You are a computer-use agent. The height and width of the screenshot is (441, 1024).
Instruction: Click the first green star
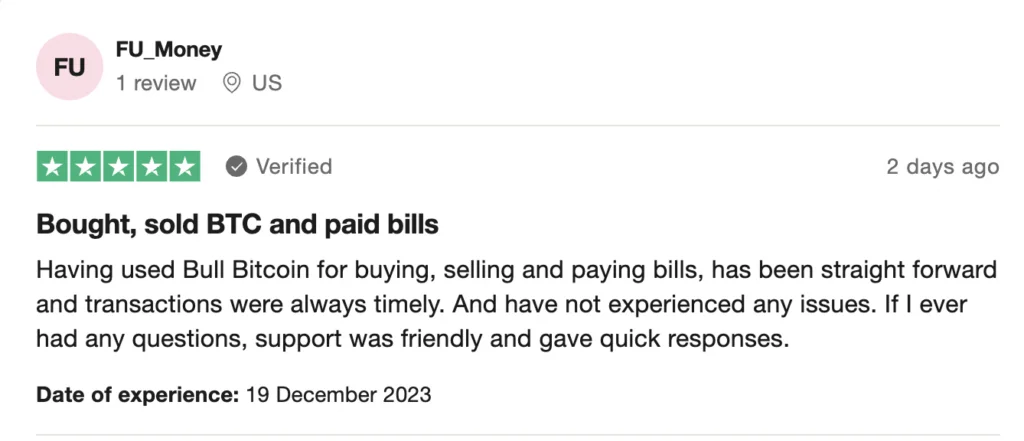pyautogui.click(x=54, y=167)
